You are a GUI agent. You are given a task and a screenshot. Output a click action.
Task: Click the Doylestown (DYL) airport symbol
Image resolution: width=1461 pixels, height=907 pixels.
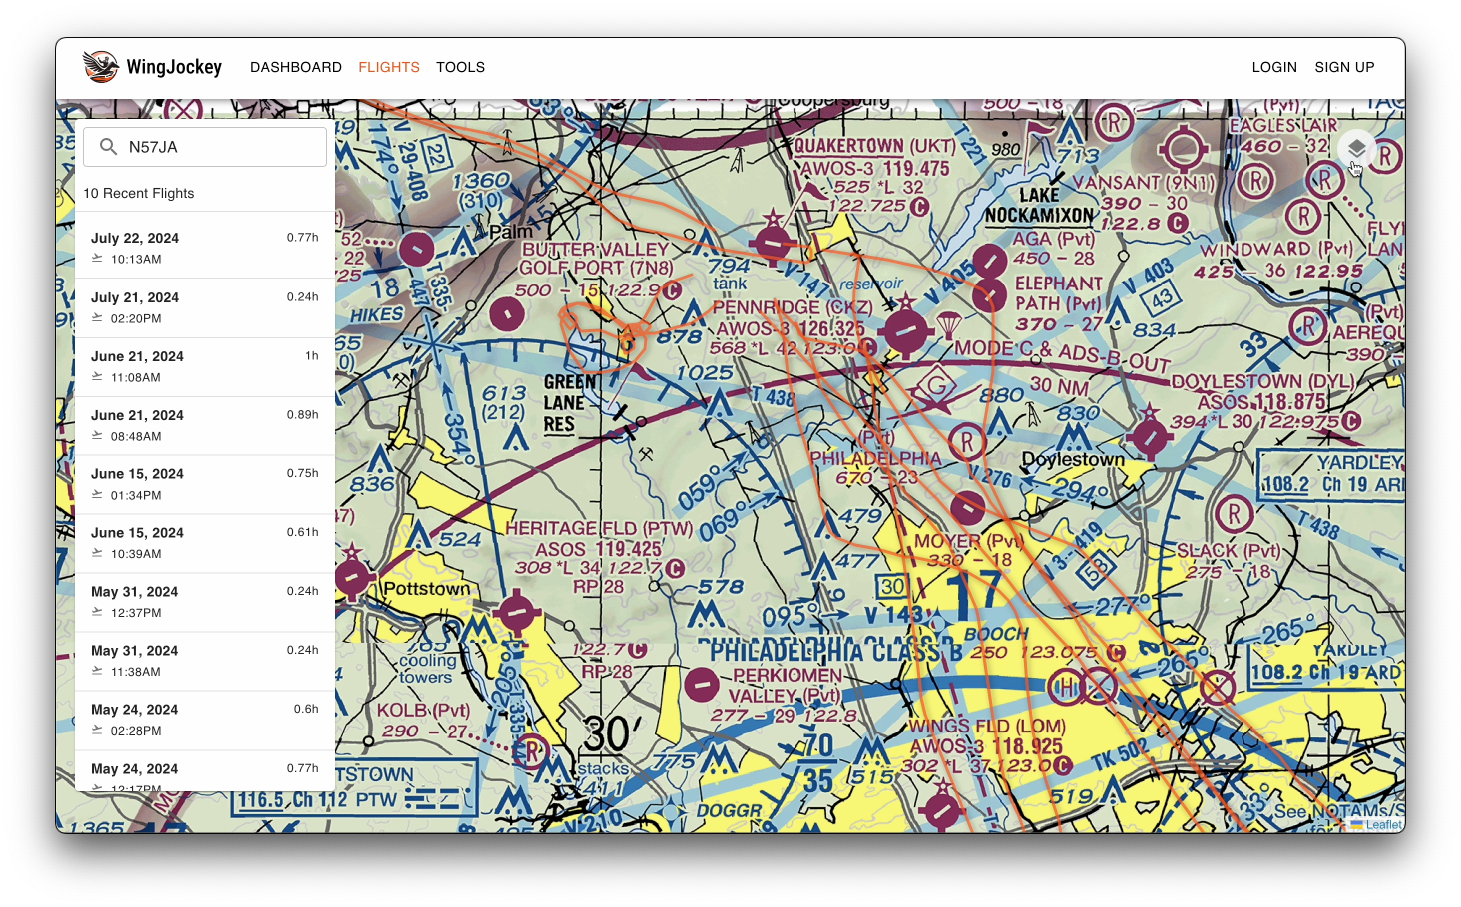click(1149, 436)
